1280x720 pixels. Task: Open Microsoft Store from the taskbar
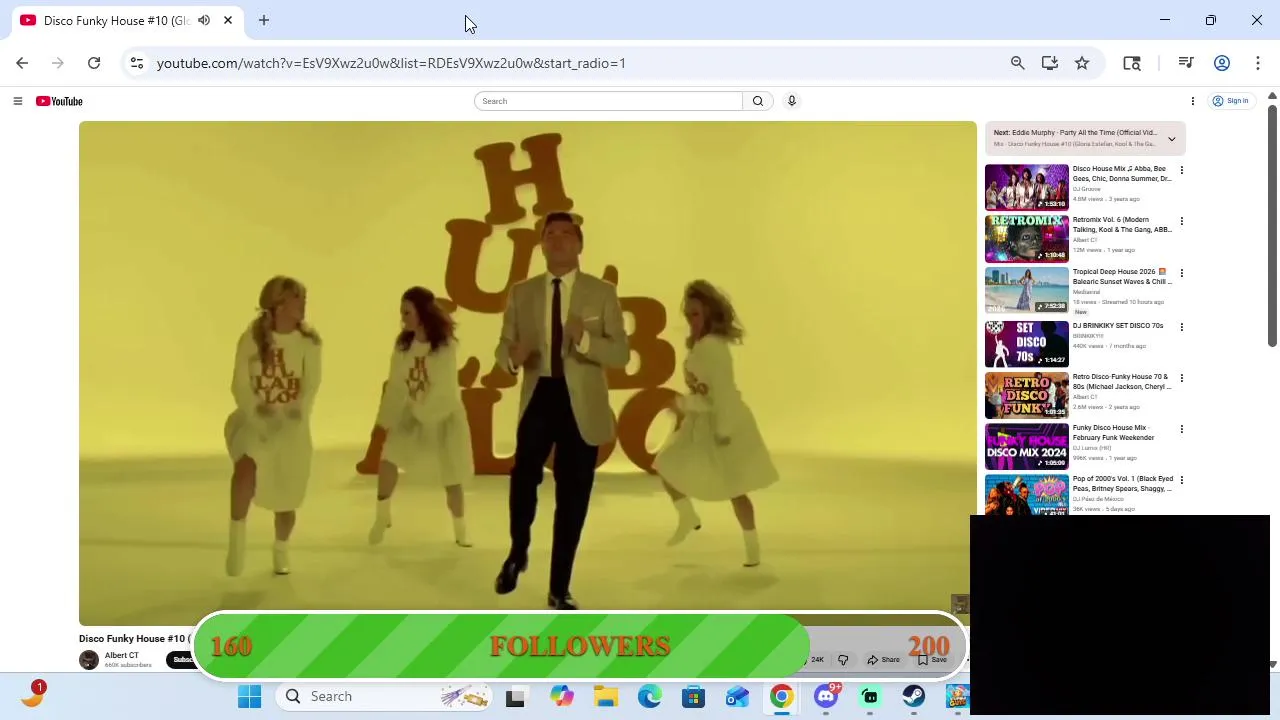(x=693, y=696)
